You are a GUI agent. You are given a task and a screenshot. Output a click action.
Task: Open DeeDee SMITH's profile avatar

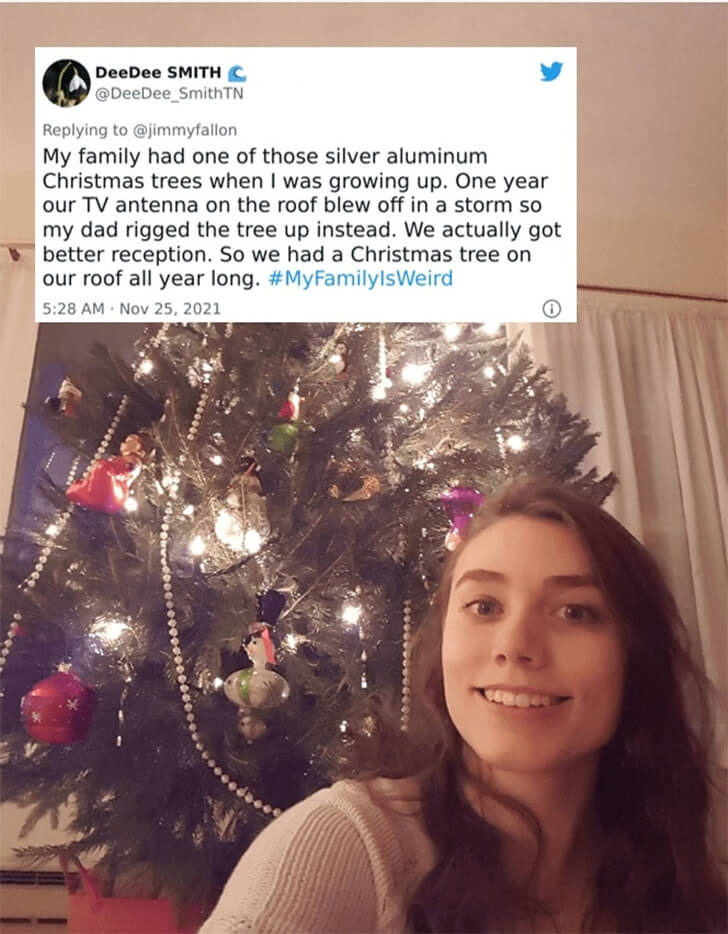(x=66, y=82)
